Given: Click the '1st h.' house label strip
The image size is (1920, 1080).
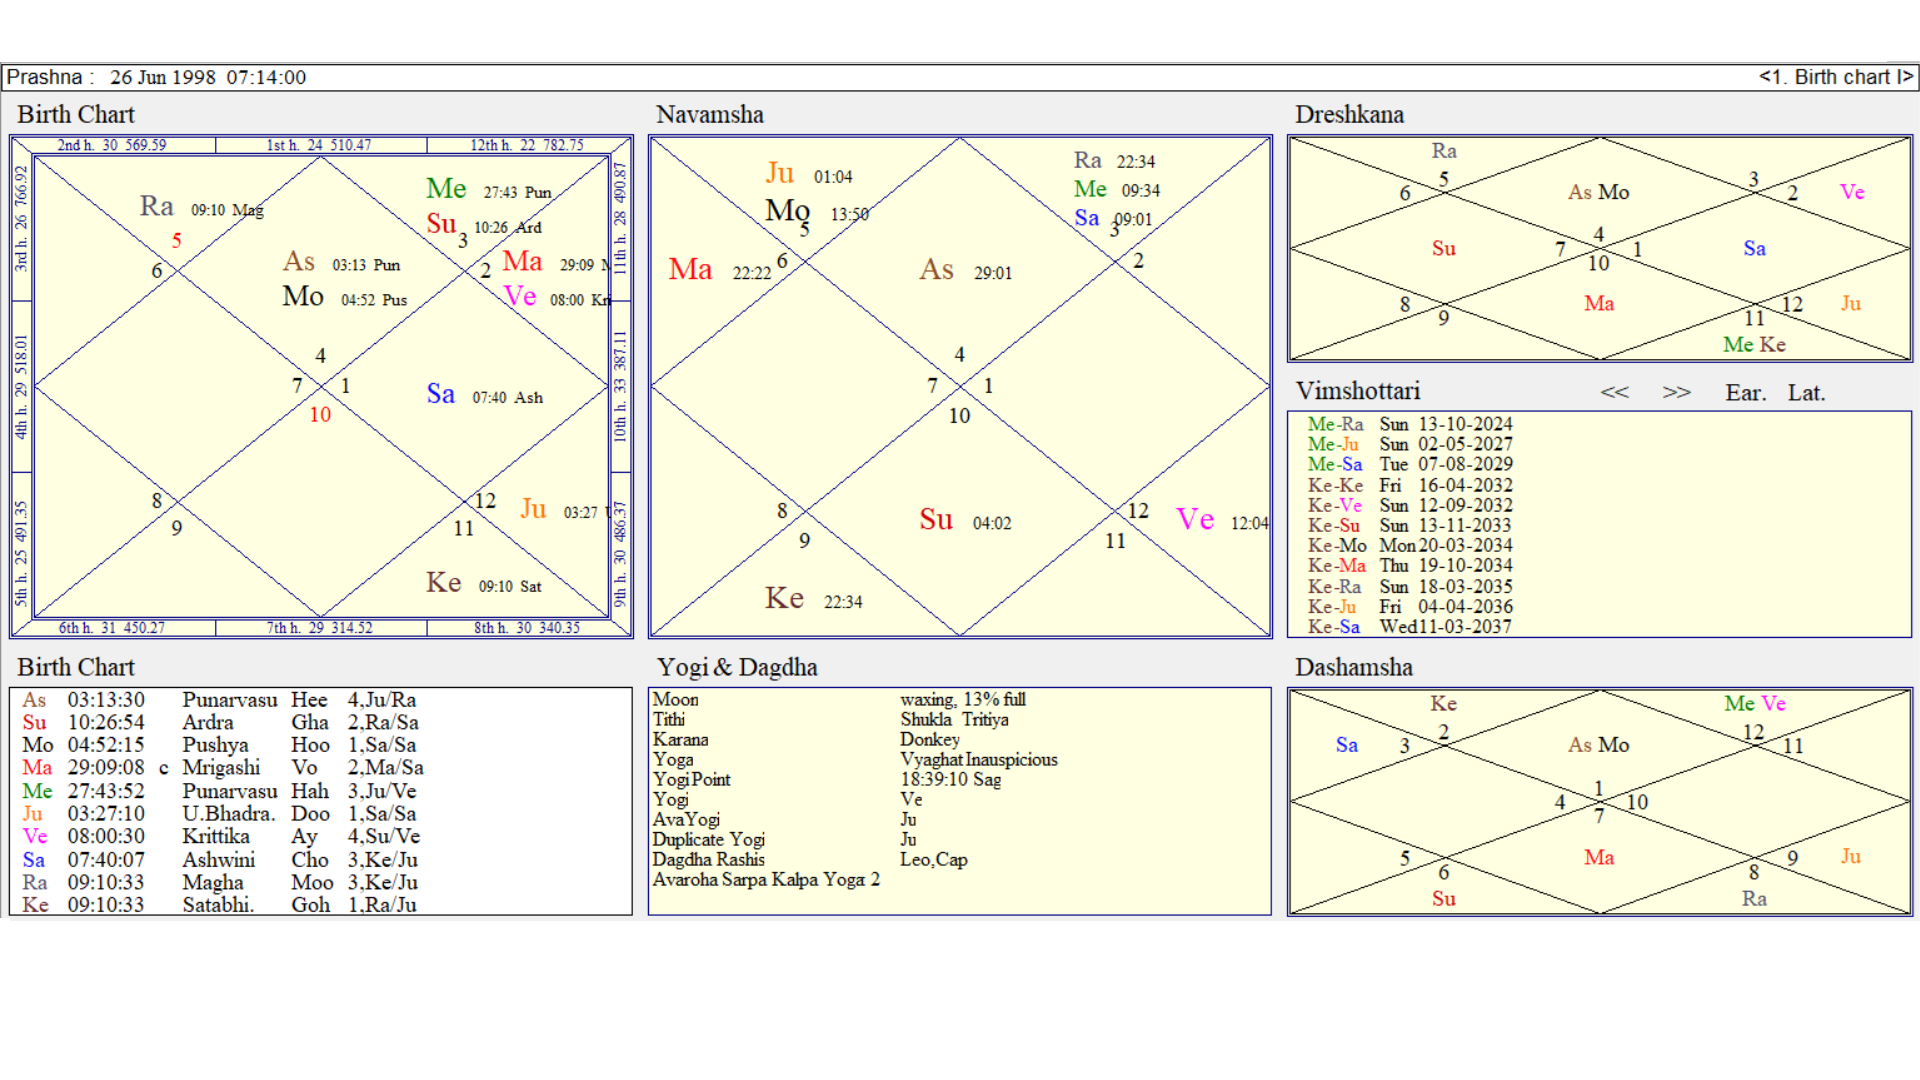Looking at the screenshot, I should [x=319, y=145].
